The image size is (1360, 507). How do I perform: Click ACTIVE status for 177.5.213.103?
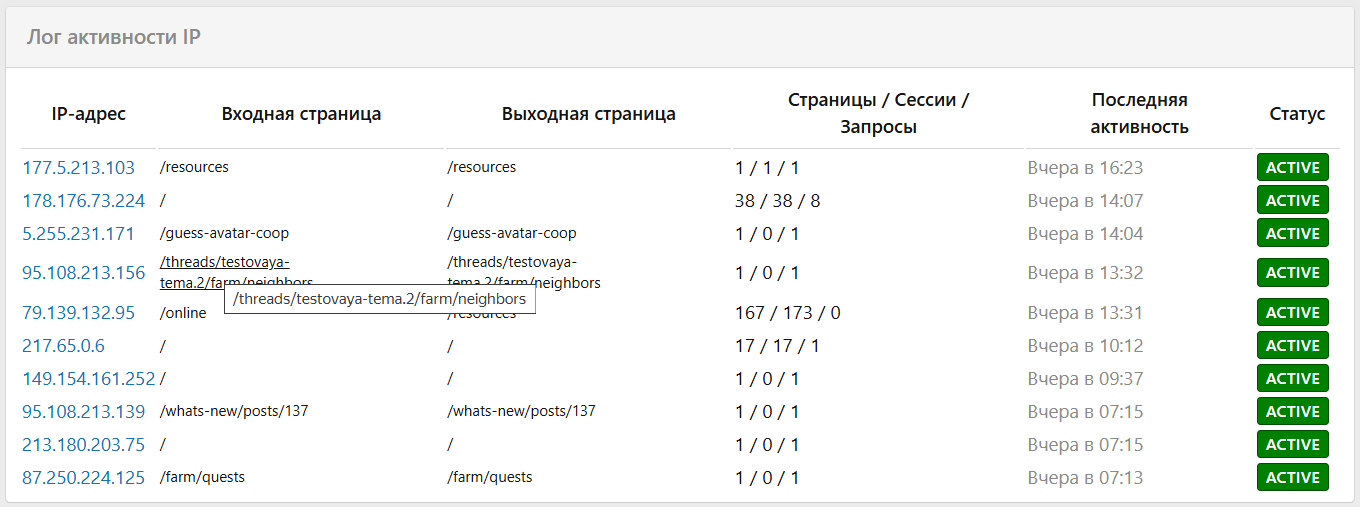coord(1292,168)
